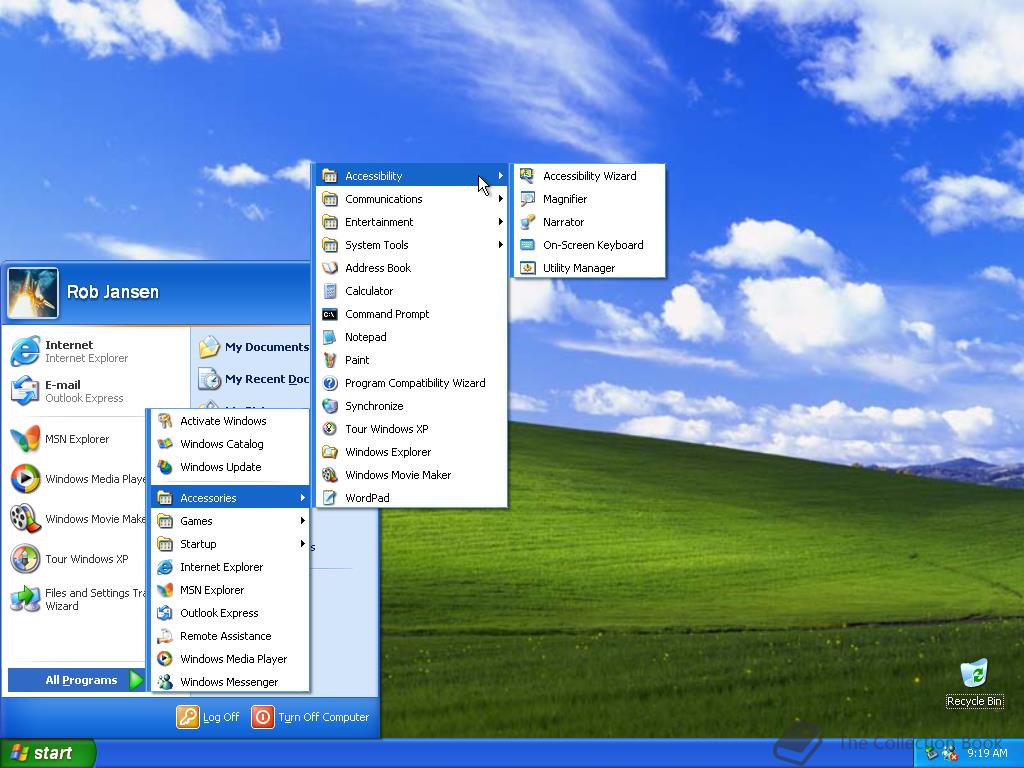Expand the Startup submenu arrow
1024x768 pixels.
302,544
